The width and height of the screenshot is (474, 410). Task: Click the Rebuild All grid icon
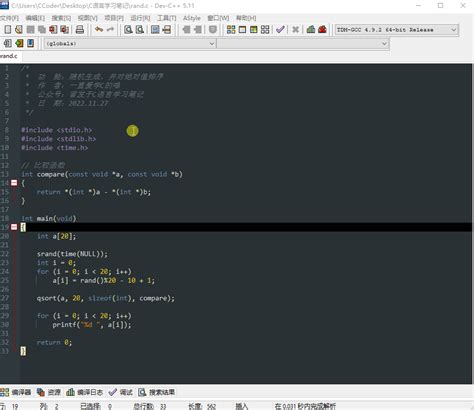coord(265,30)
